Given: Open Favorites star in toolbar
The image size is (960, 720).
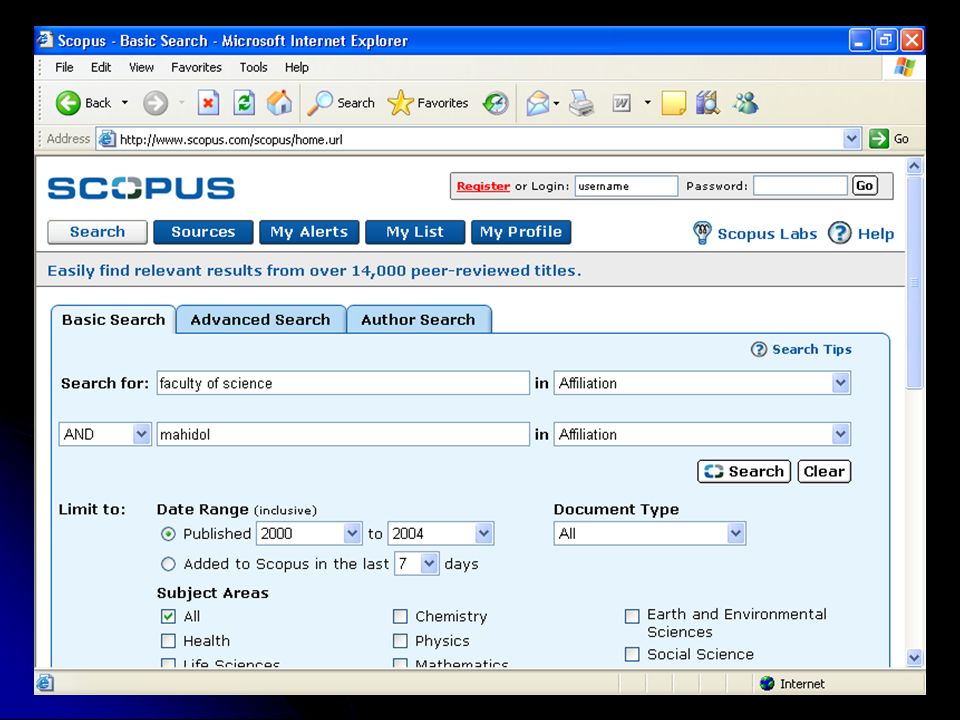Looking at the screenshot, I should pos(428,103).
